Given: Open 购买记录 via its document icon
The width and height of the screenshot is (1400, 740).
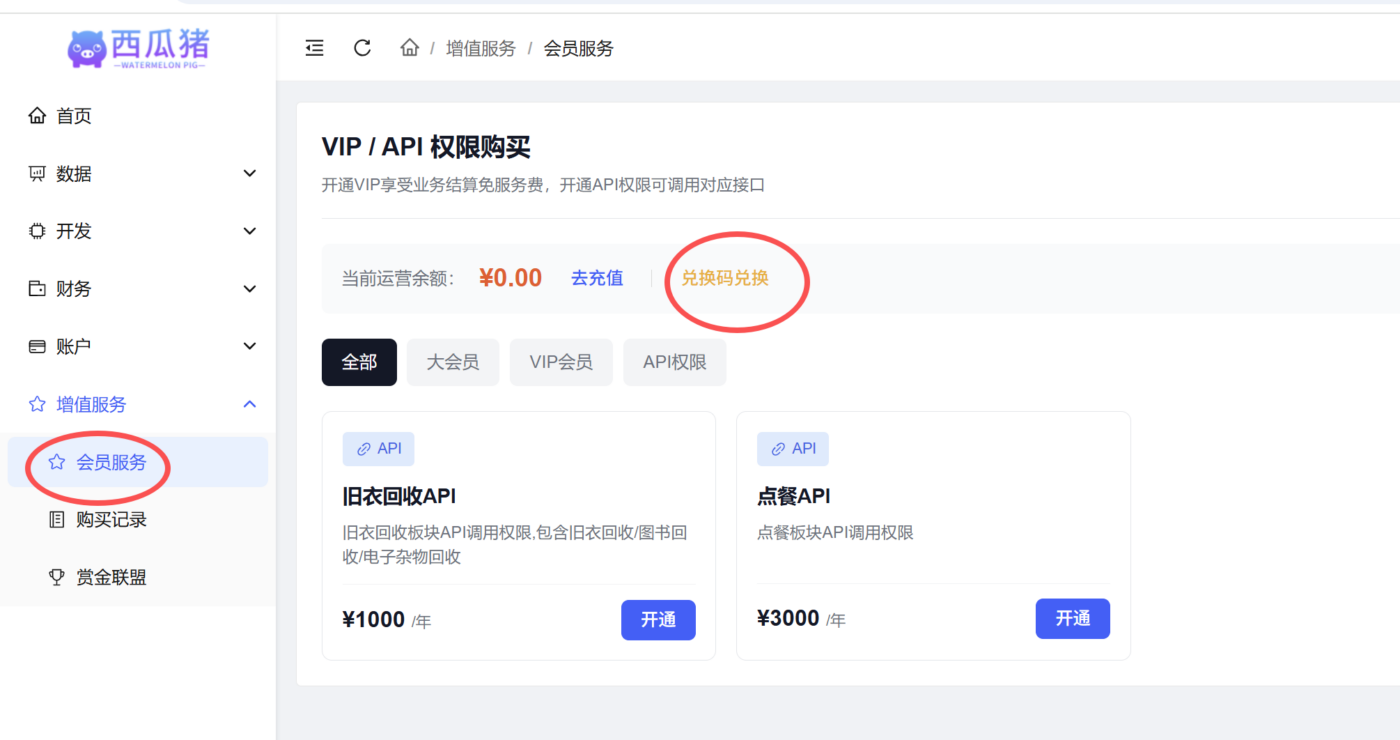Looking at the screenshot, I should [x=58, y=519].
